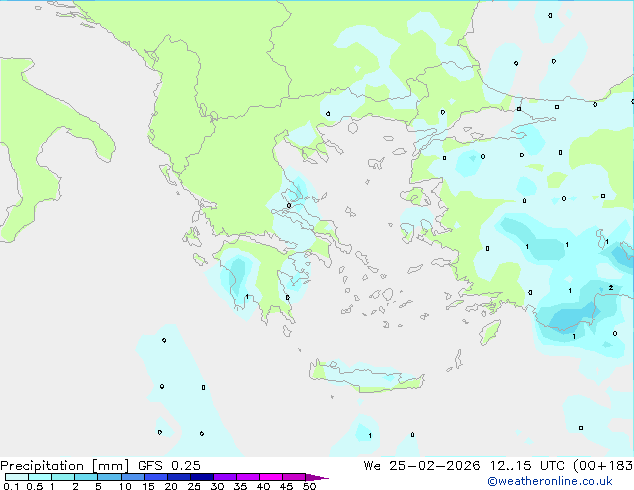Image resolution: width=634 pixels, height=490 pixels.
Task: Click the 1–2 mm legend color box
Action: point(63,477)
